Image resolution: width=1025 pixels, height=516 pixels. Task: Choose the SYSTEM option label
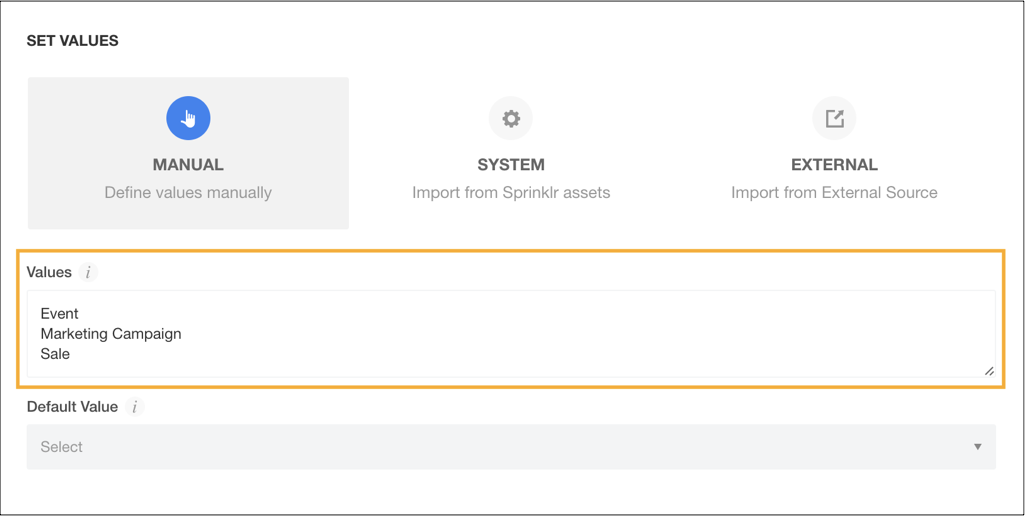(x=511, y=165)
